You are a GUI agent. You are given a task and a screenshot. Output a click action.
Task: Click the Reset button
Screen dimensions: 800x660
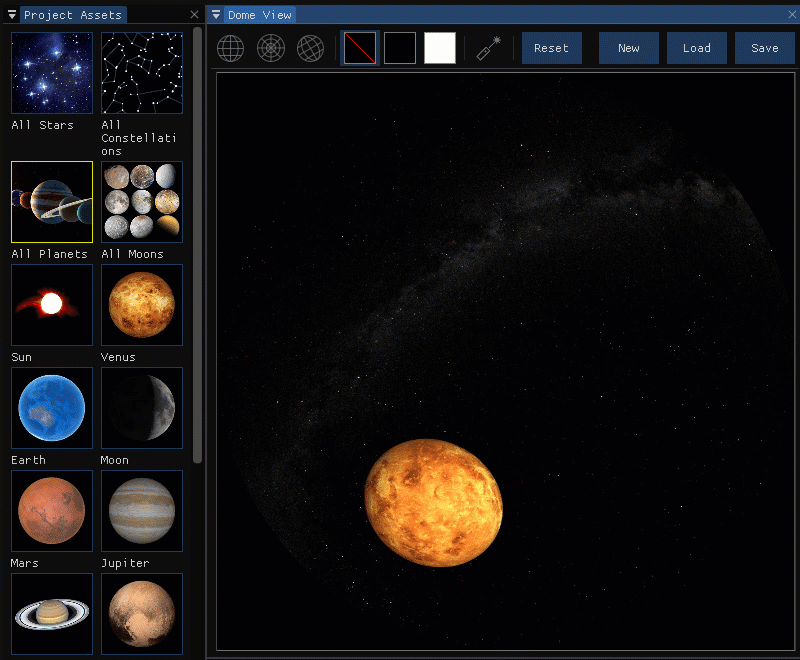(552, 48)
